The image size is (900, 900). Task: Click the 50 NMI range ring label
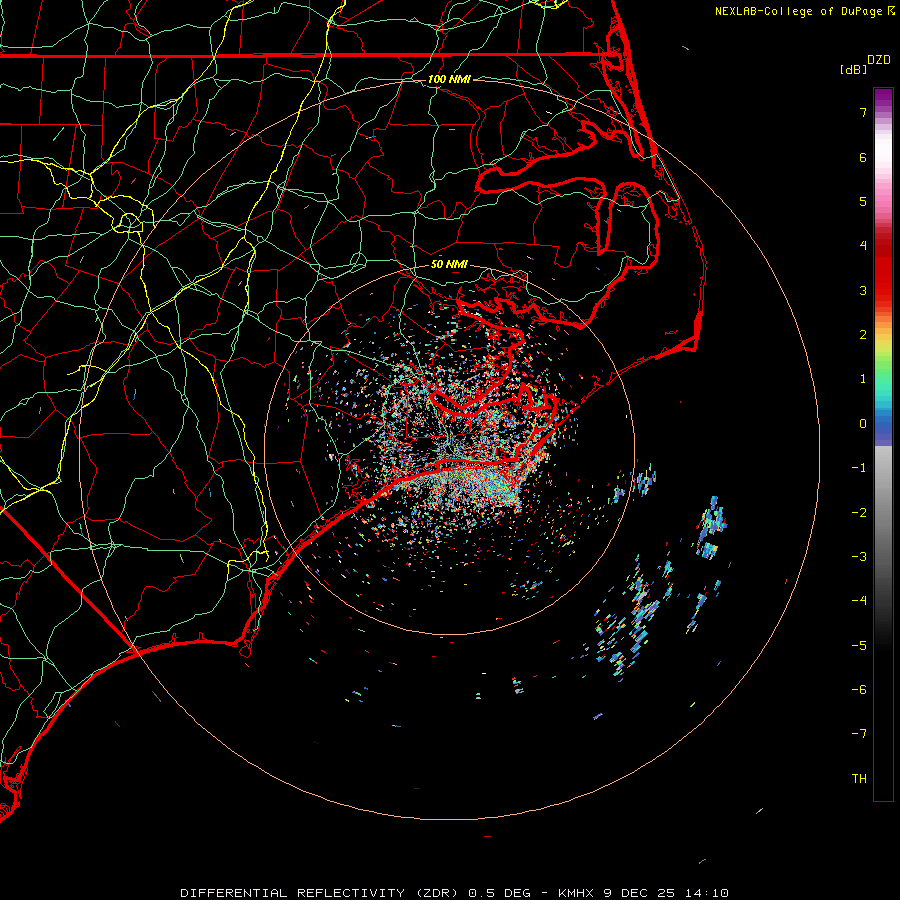click(x=449, y=264)
